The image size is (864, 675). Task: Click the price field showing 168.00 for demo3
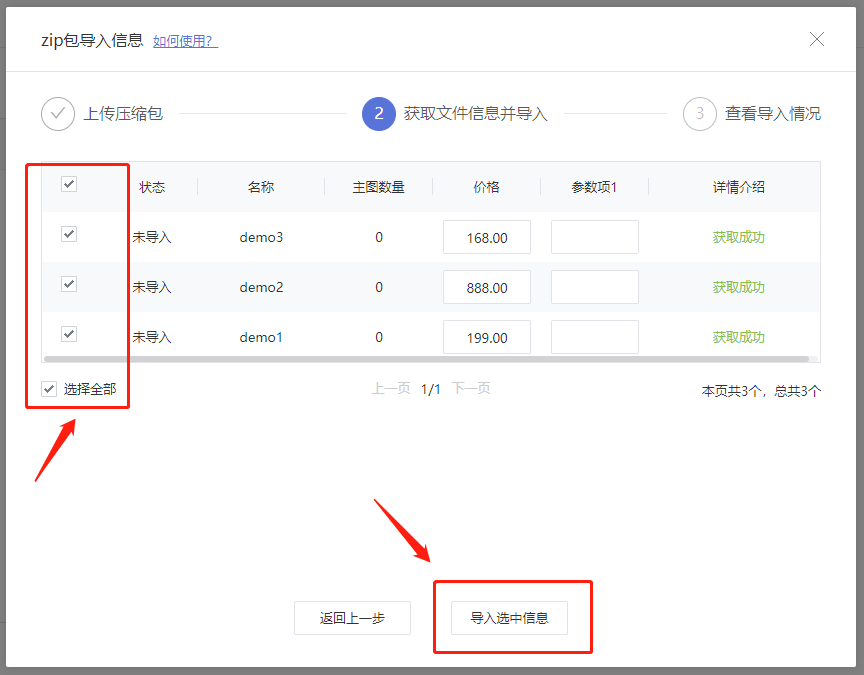(486, 237)
